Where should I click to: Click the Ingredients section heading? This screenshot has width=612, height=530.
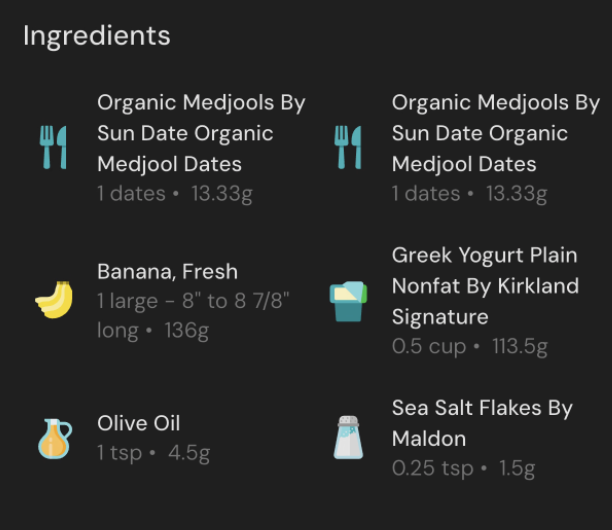tap(97, 36)
